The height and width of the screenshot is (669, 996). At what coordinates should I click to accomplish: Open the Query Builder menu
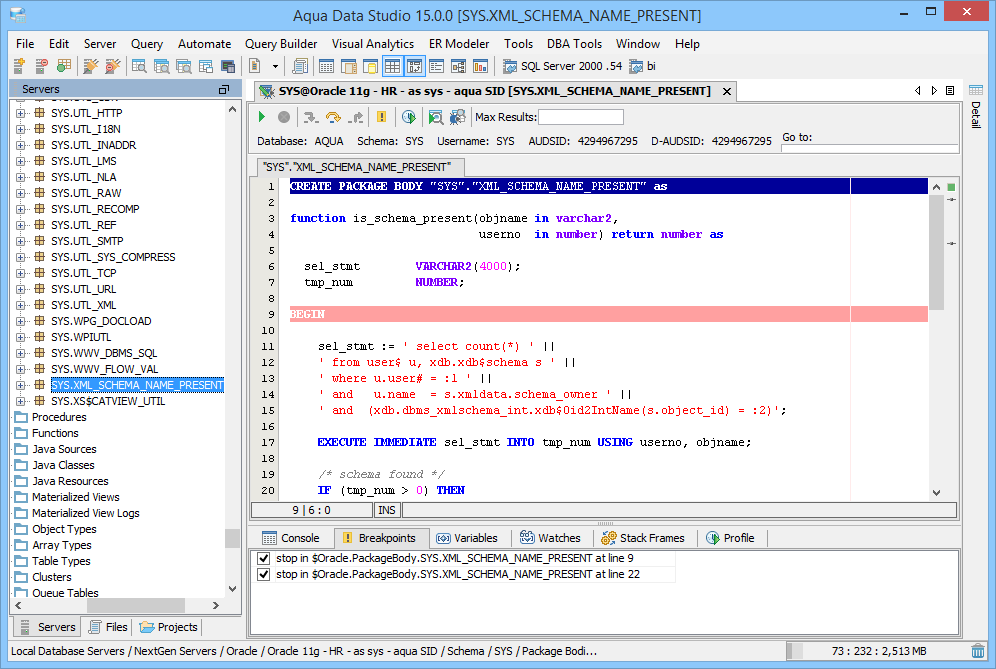pos(281,44)
